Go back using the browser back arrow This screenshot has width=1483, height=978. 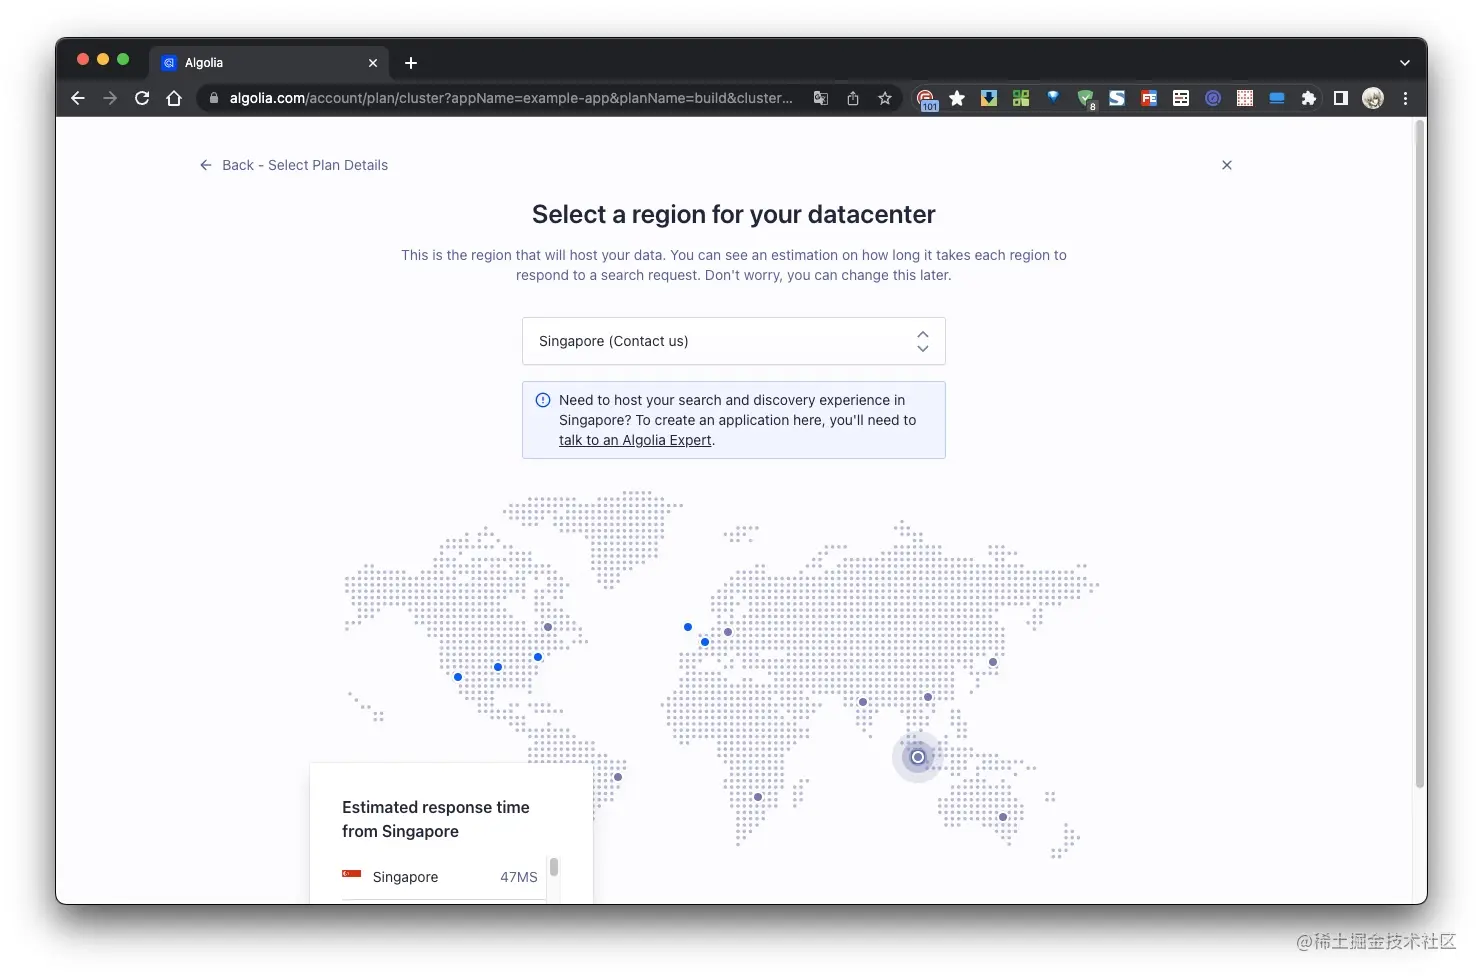[78, 98]
